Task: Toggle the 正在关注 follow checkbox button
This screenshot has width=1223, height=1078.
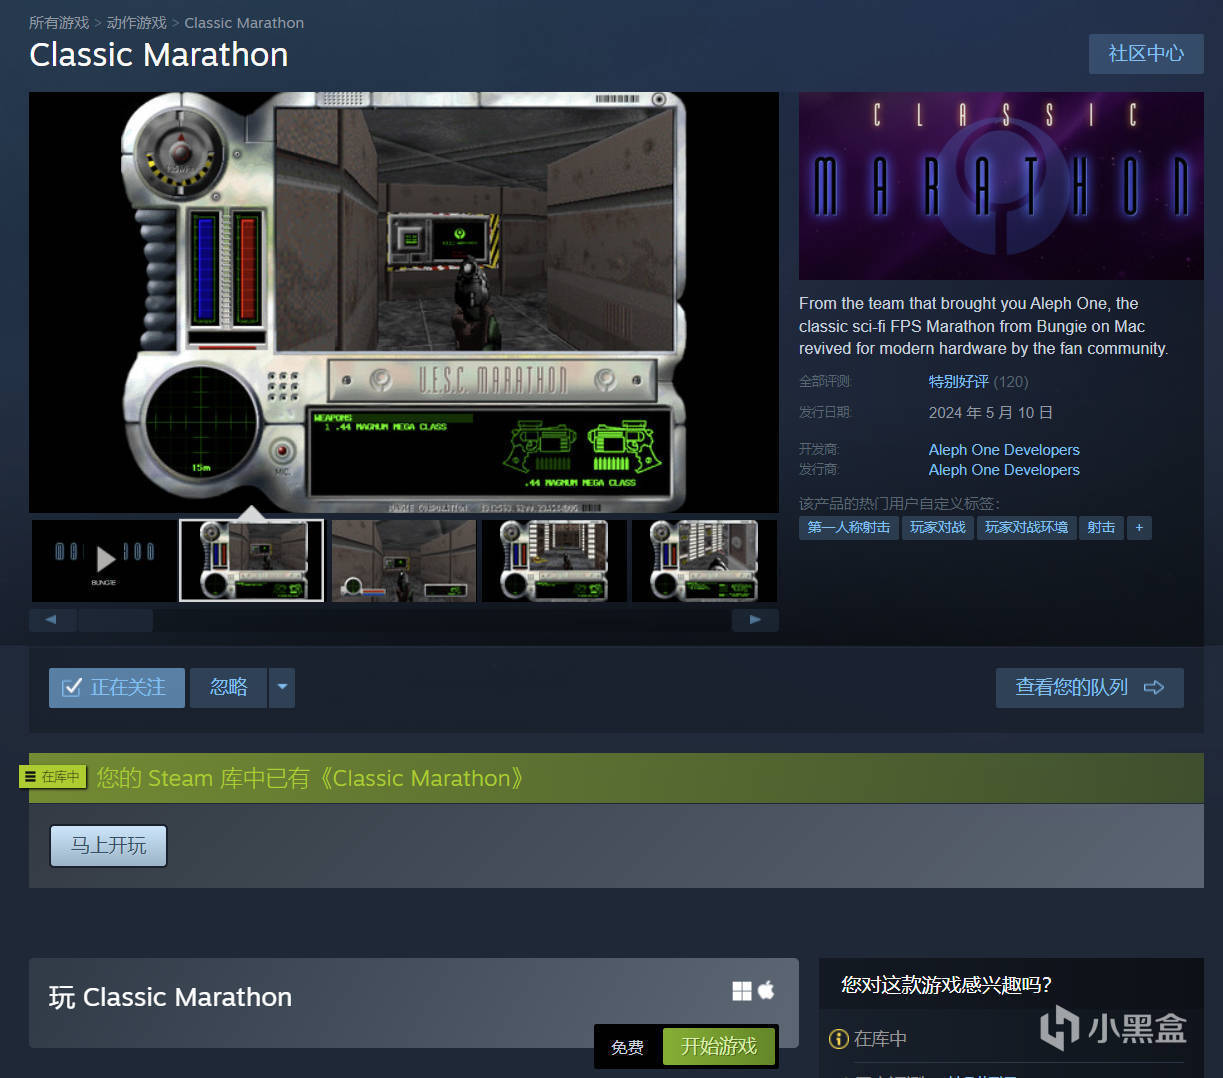Action: (x=117, y=687)
